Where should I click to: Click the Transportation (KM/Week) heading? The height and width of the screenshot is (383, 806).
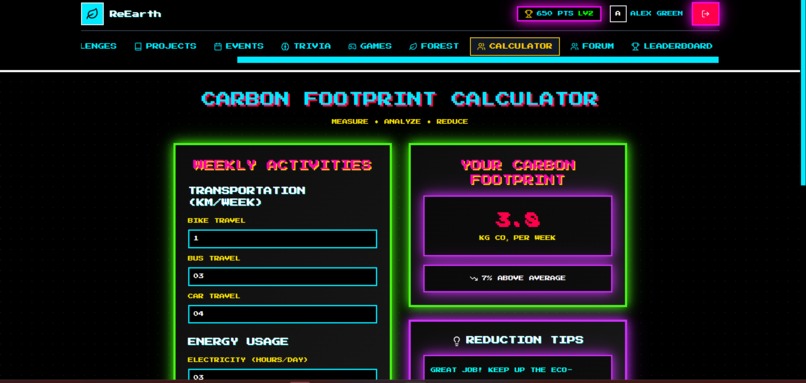click(247, 196)
